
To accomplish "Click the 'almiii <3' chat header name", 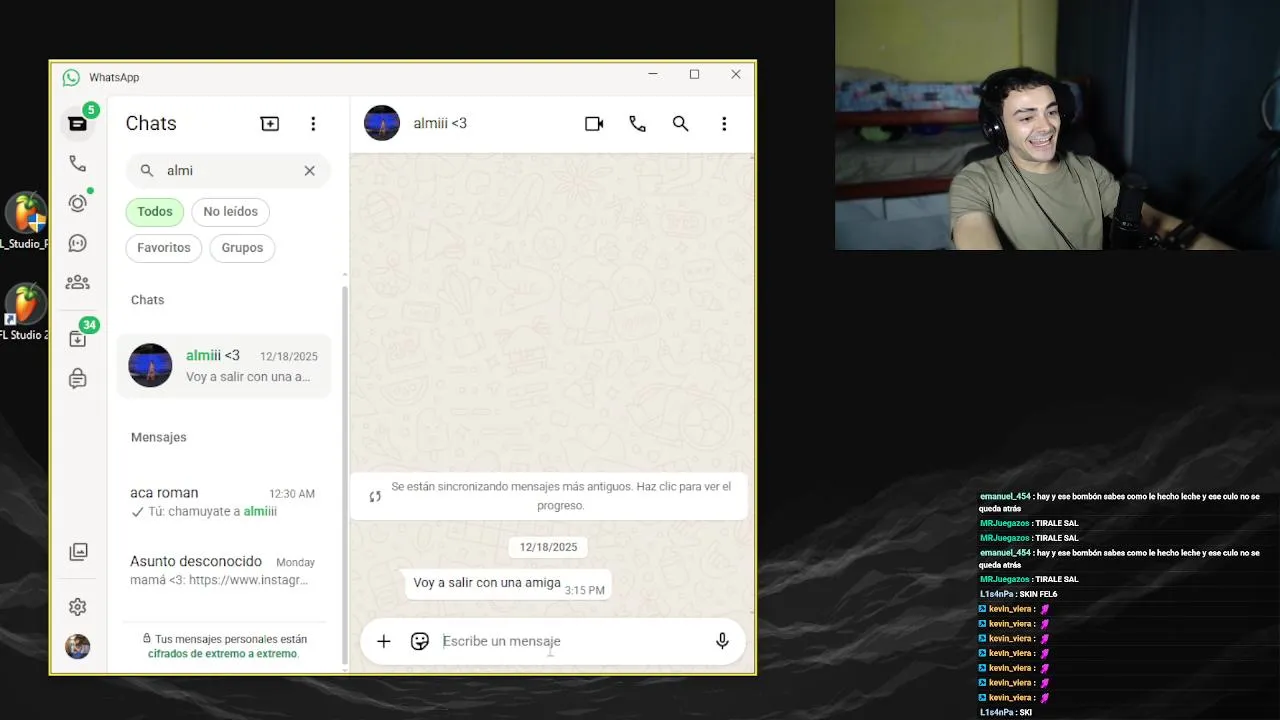I will click(x=440, y=124).
